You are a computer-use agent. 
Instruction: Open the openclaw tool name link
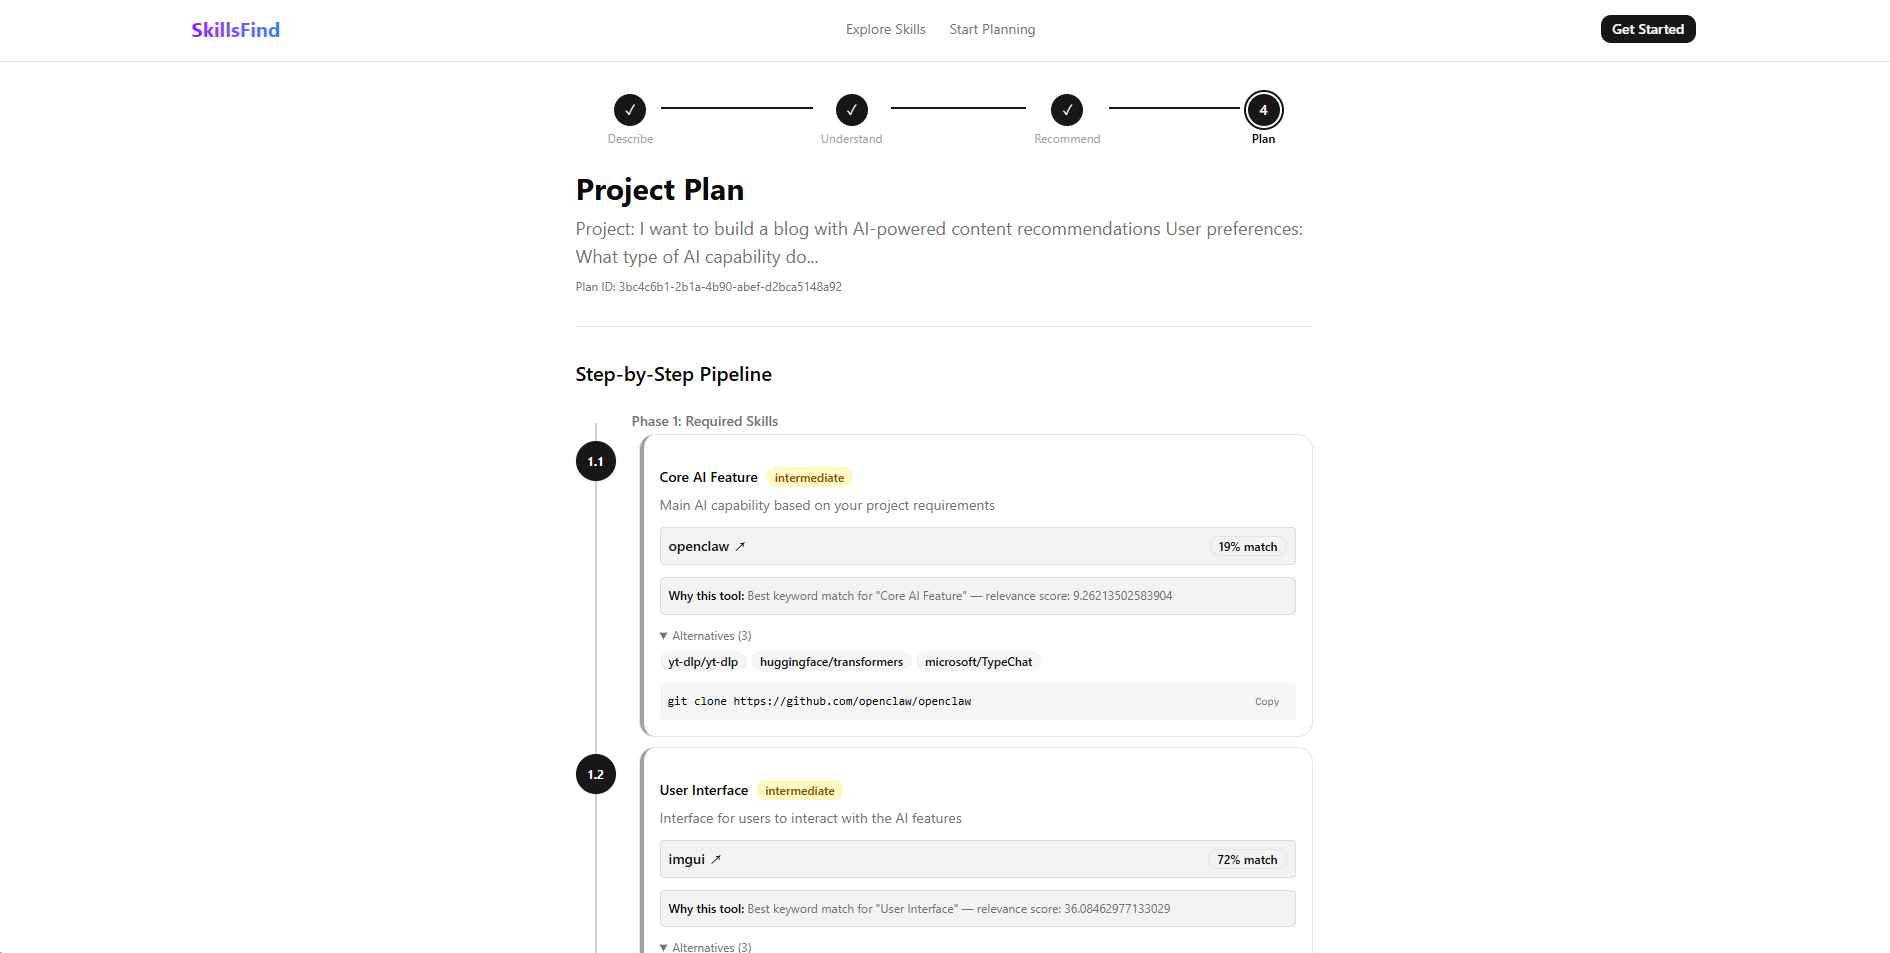(x=699, y=547)
